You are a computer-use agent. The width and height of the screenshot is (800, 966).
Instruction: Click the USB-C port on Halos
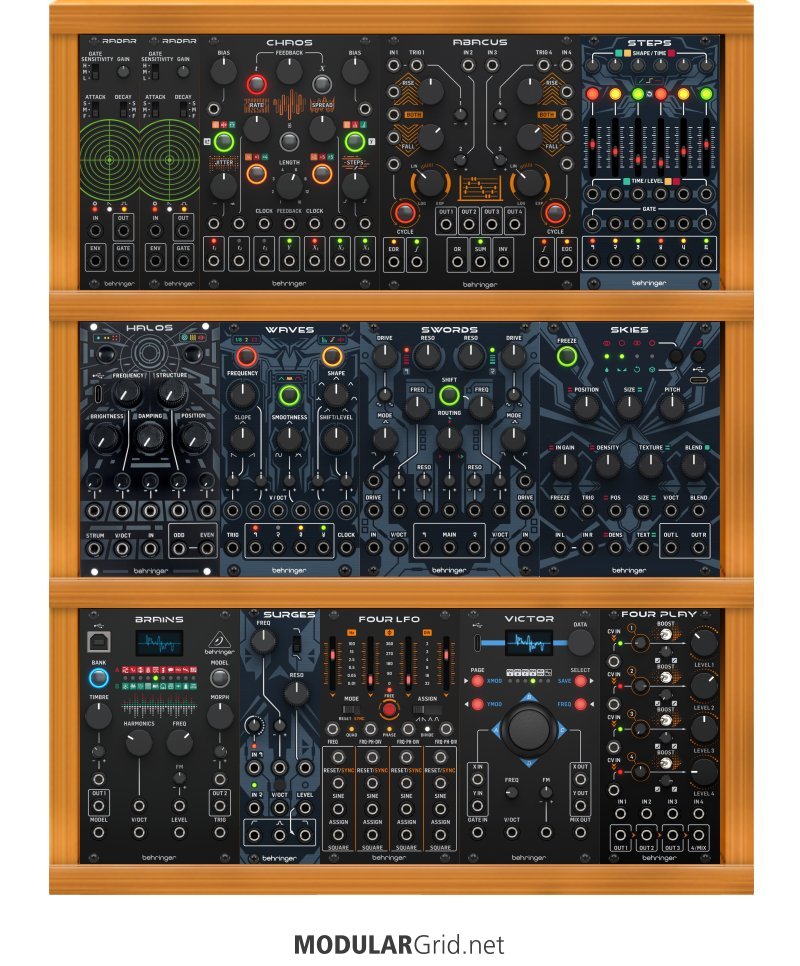point(99,394)
